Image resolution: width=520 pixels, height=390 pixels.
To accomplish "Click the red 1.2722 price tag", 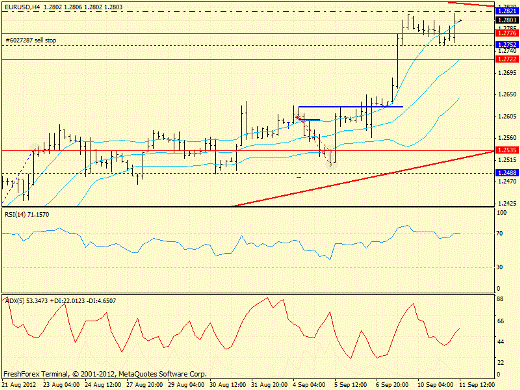I will click(x=507, y=59).
